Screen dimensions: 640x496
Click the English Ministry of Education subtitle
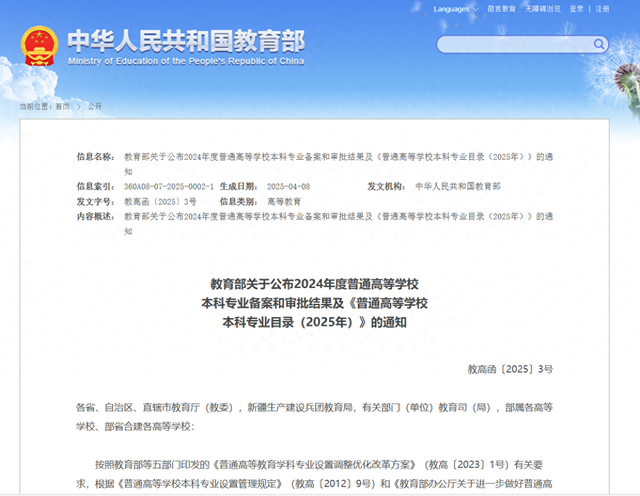pyautogui.click(x=186, y=61)
